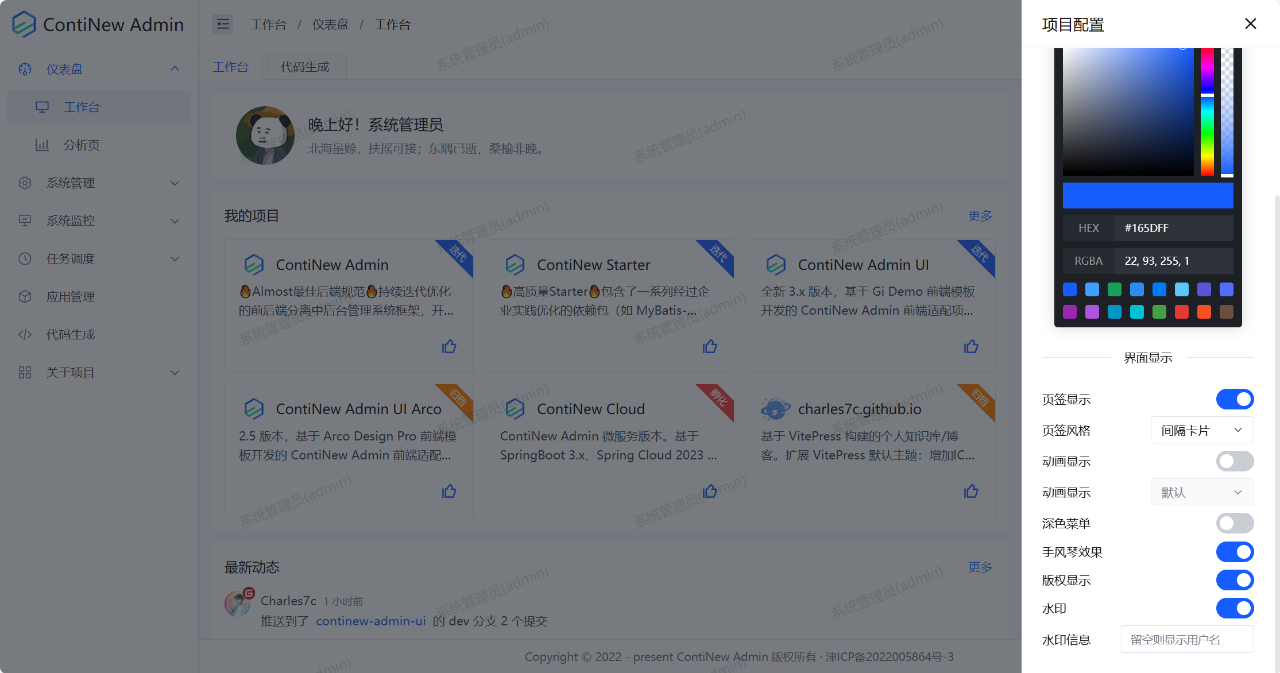Expand 任务调度 using its chevron arrow
The height and width of the screenshot is (673, 1280).
[175, 259]
